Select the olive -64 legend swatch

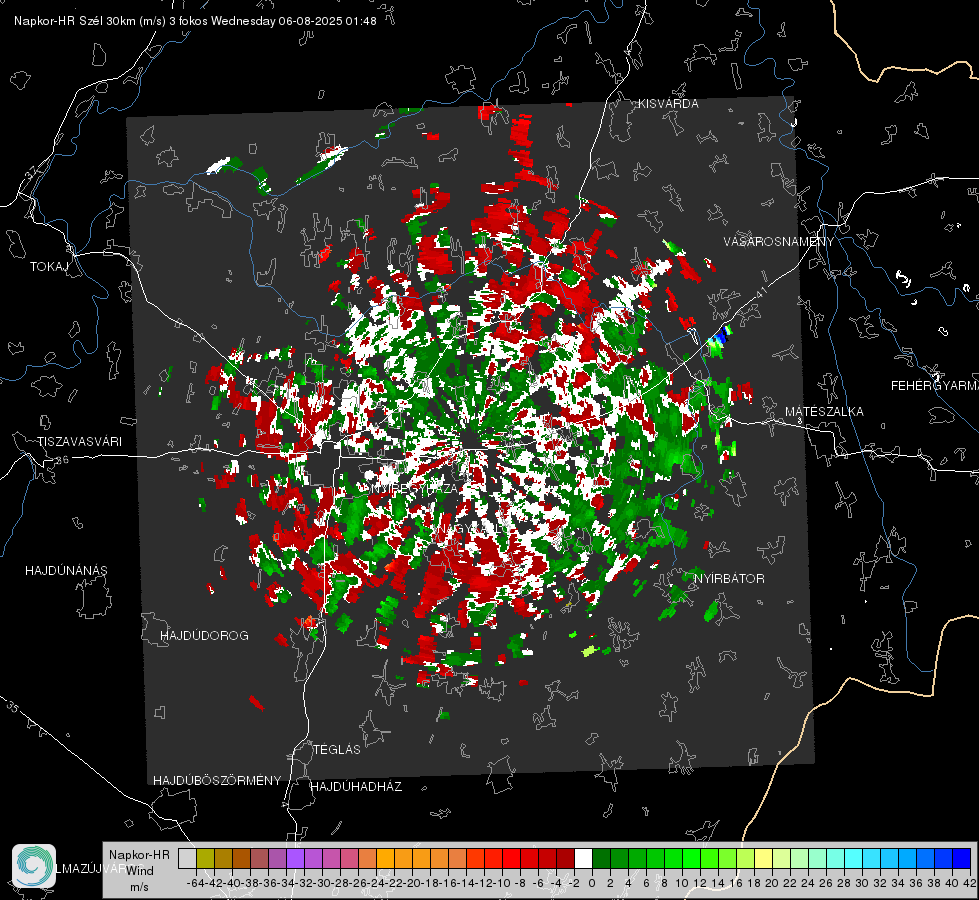click(205, 858)
